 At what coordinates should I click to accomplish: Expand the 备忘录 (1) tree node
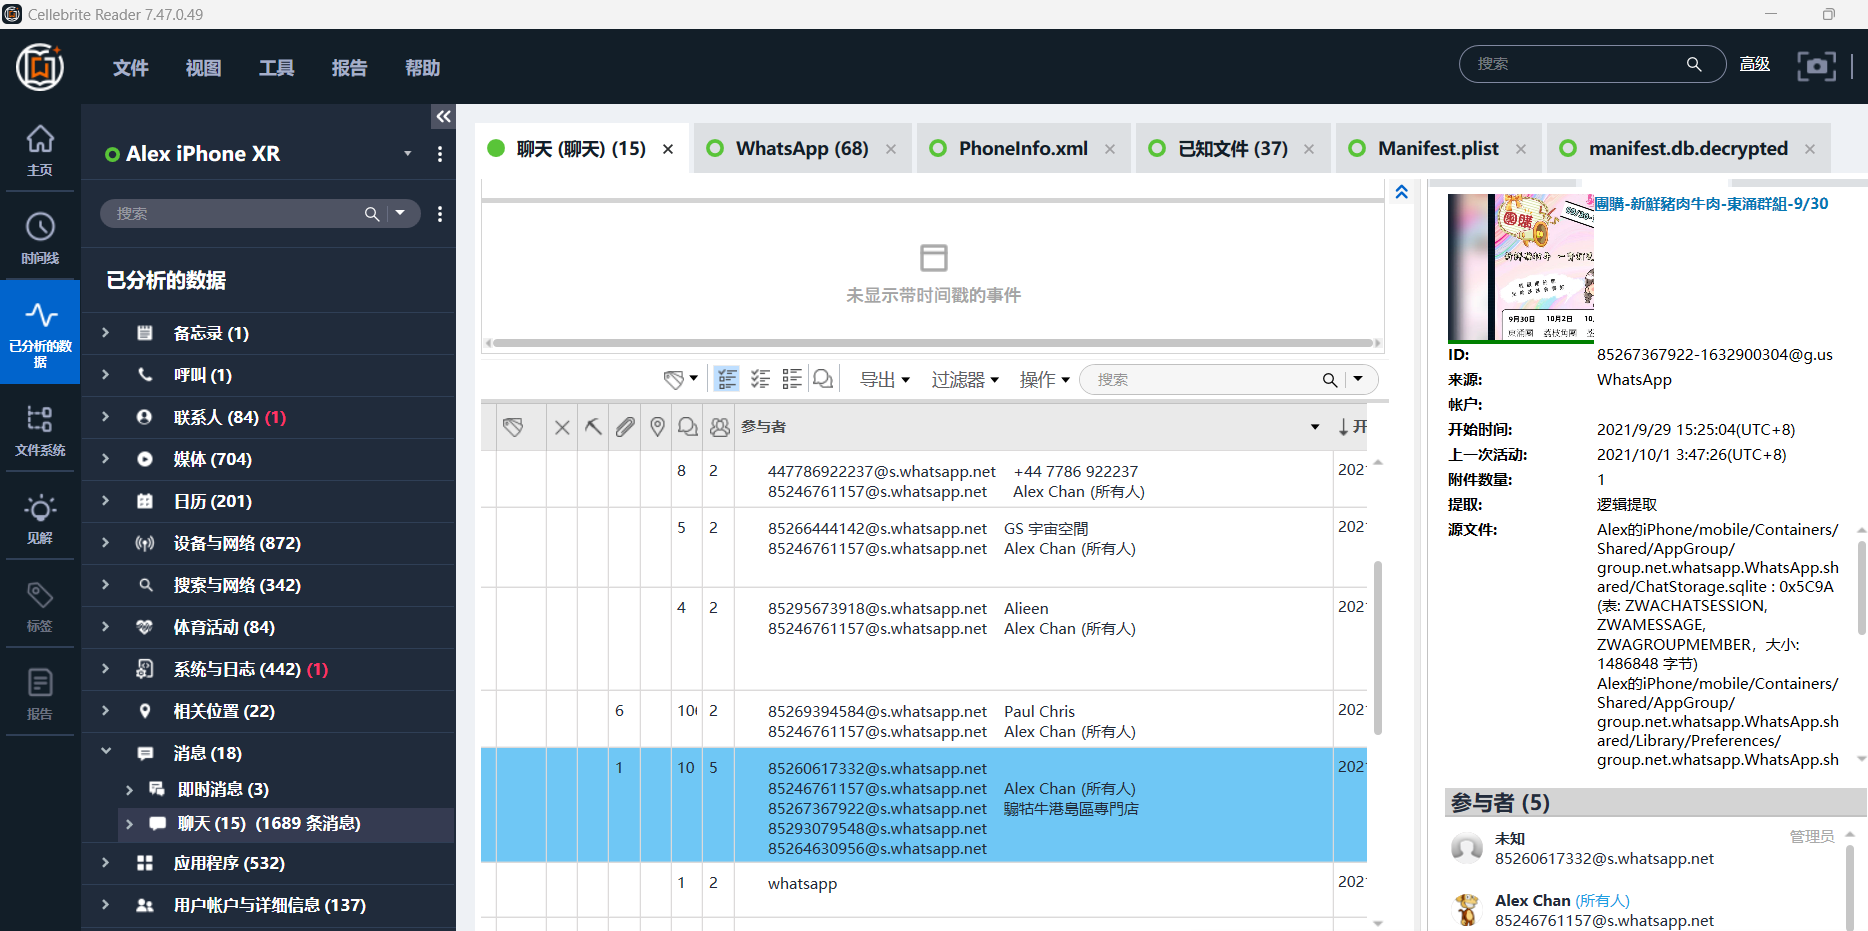105,333
